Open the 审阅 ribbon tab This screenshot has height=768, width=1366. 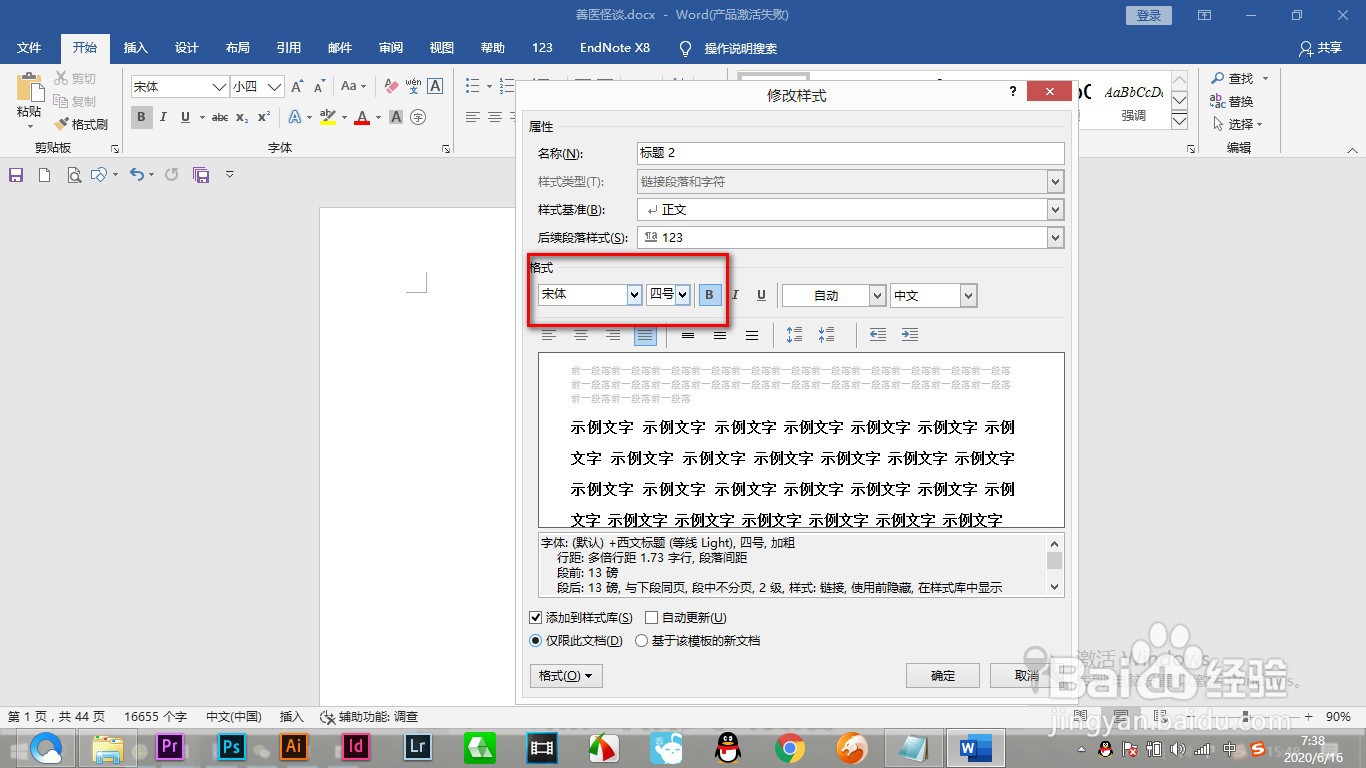tap(390, 47)
